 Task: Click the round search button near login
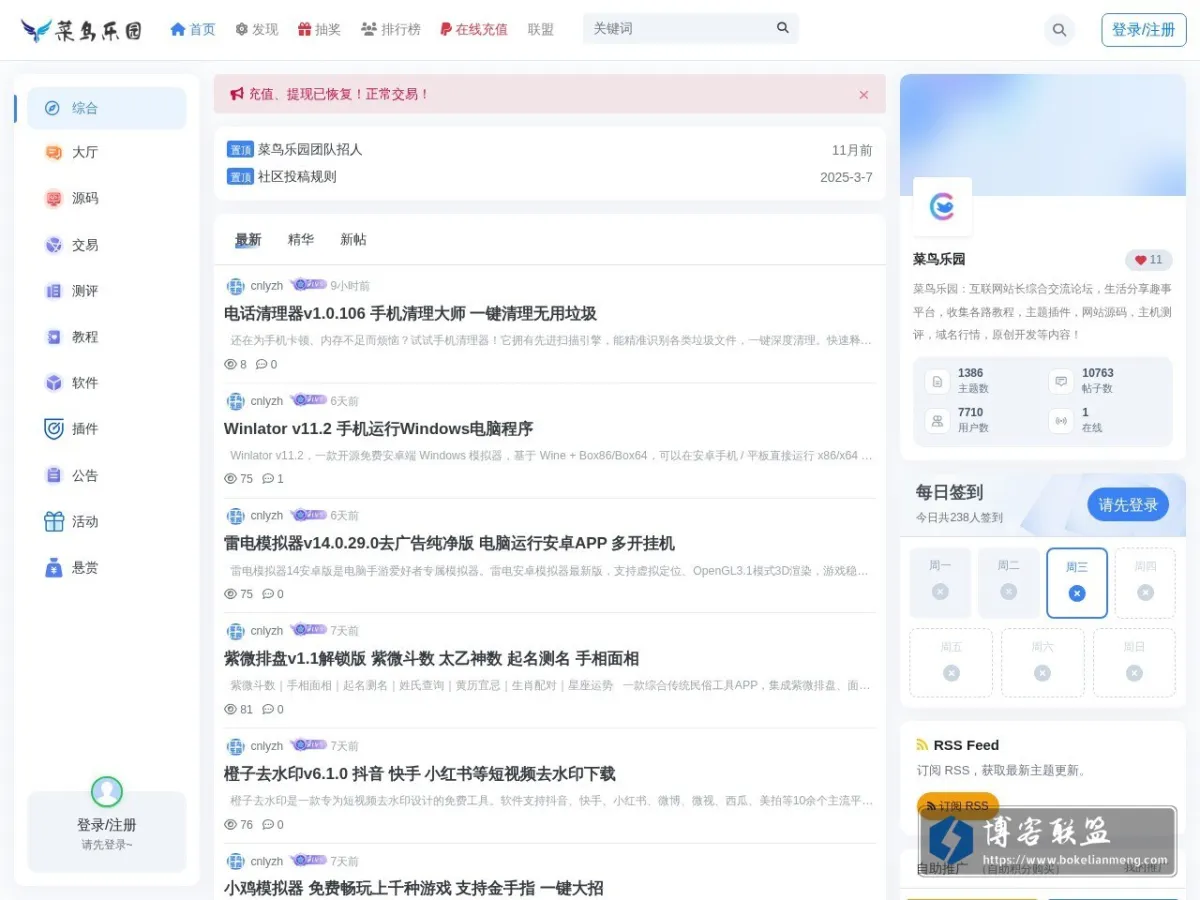(1059, 30)
